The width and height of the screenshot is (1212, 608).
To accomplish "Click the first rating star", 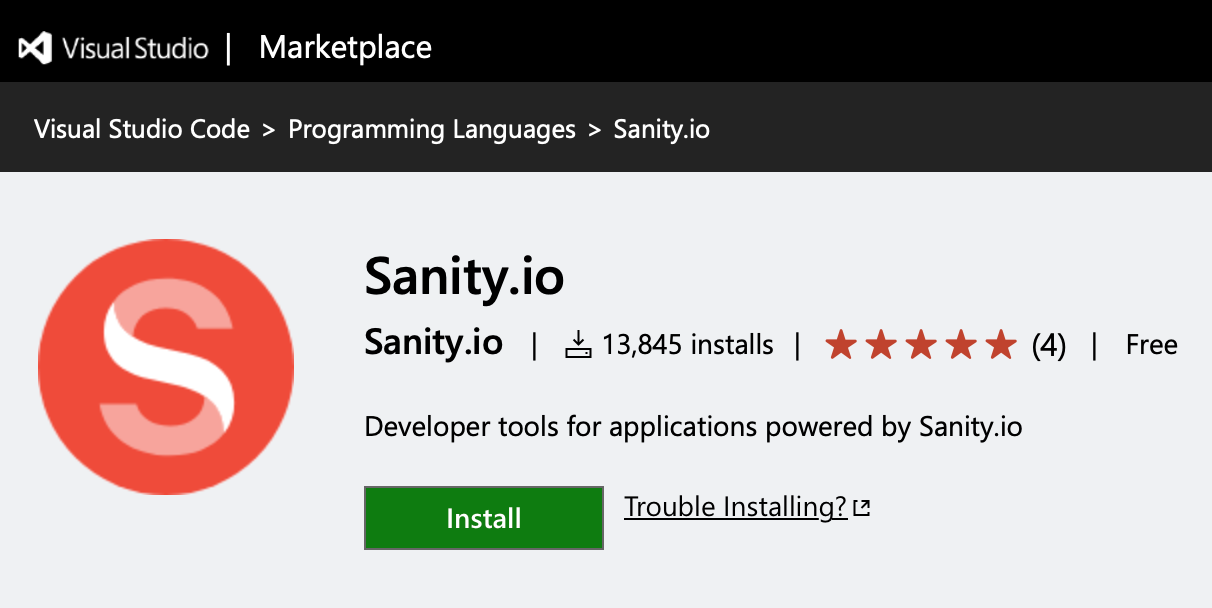I will click(x=843, y=344).
